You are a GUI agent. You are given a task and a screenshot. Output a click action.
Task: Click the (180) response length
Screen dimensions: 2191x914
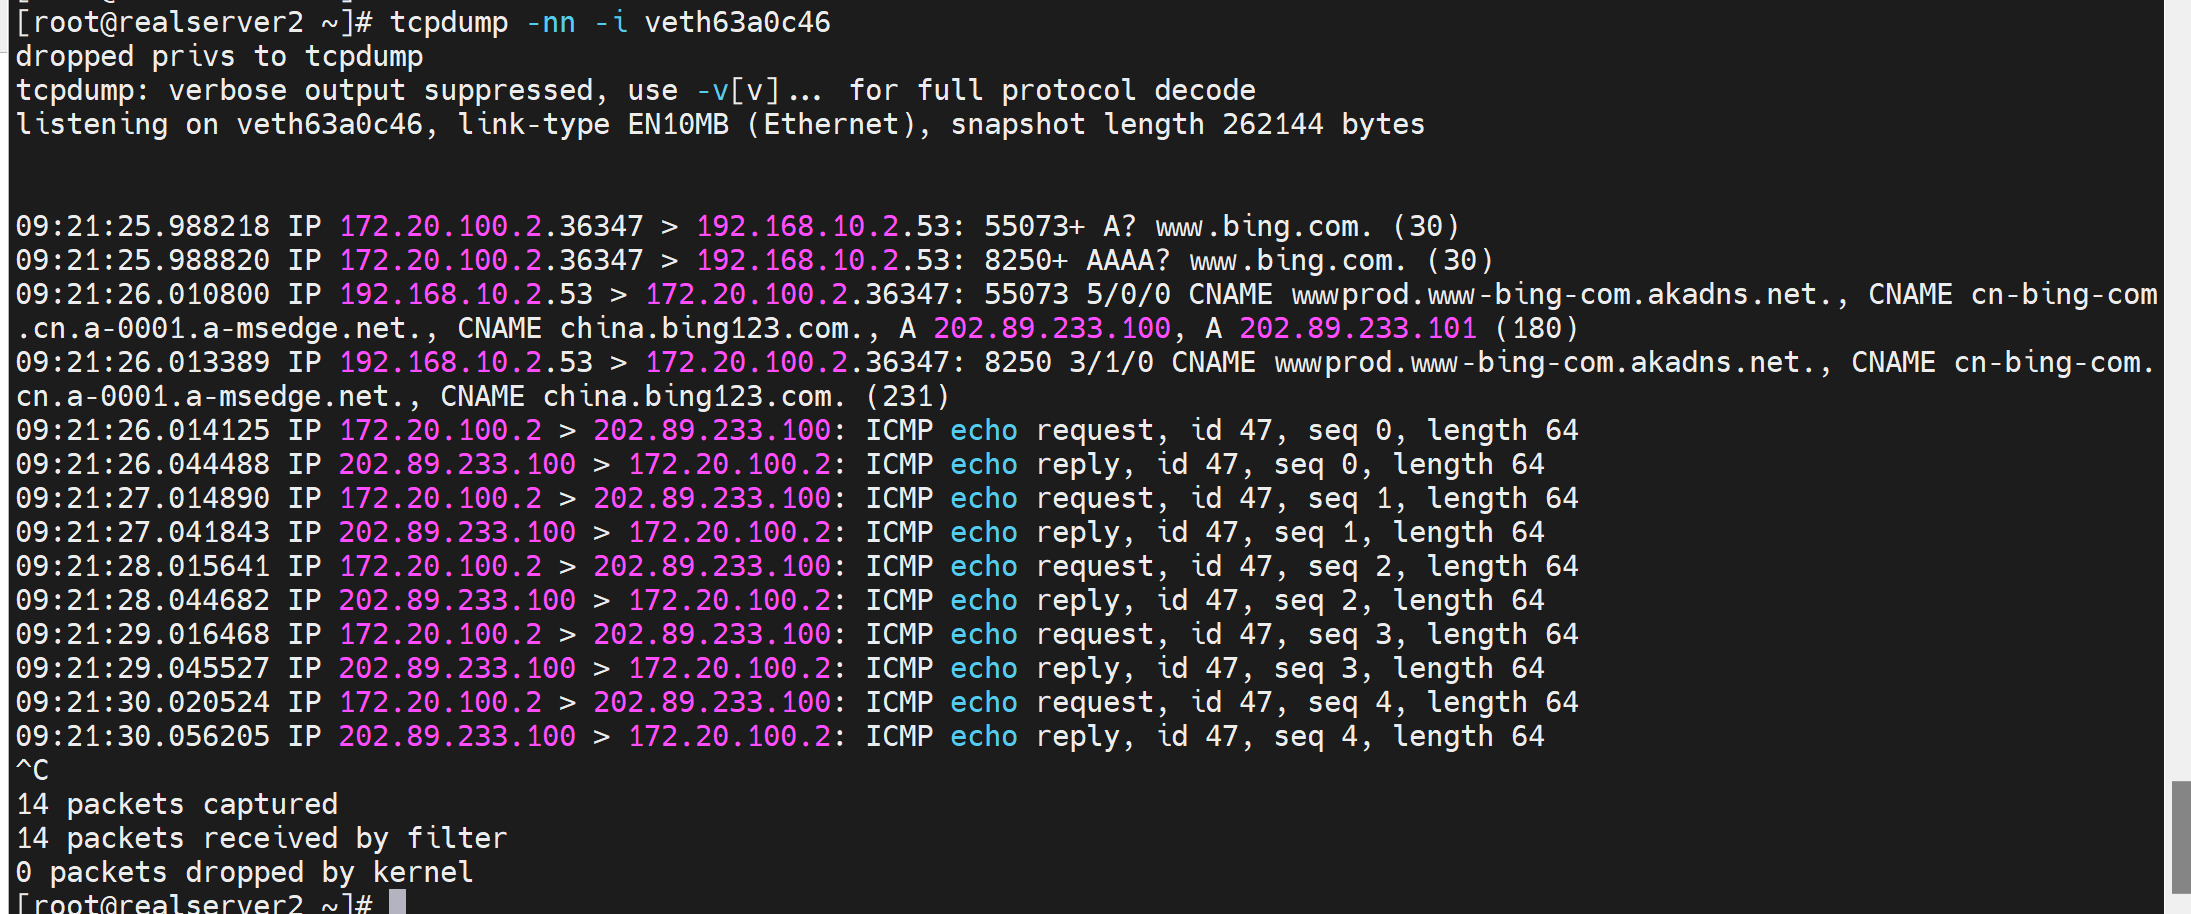click(x=1536, y=328)
